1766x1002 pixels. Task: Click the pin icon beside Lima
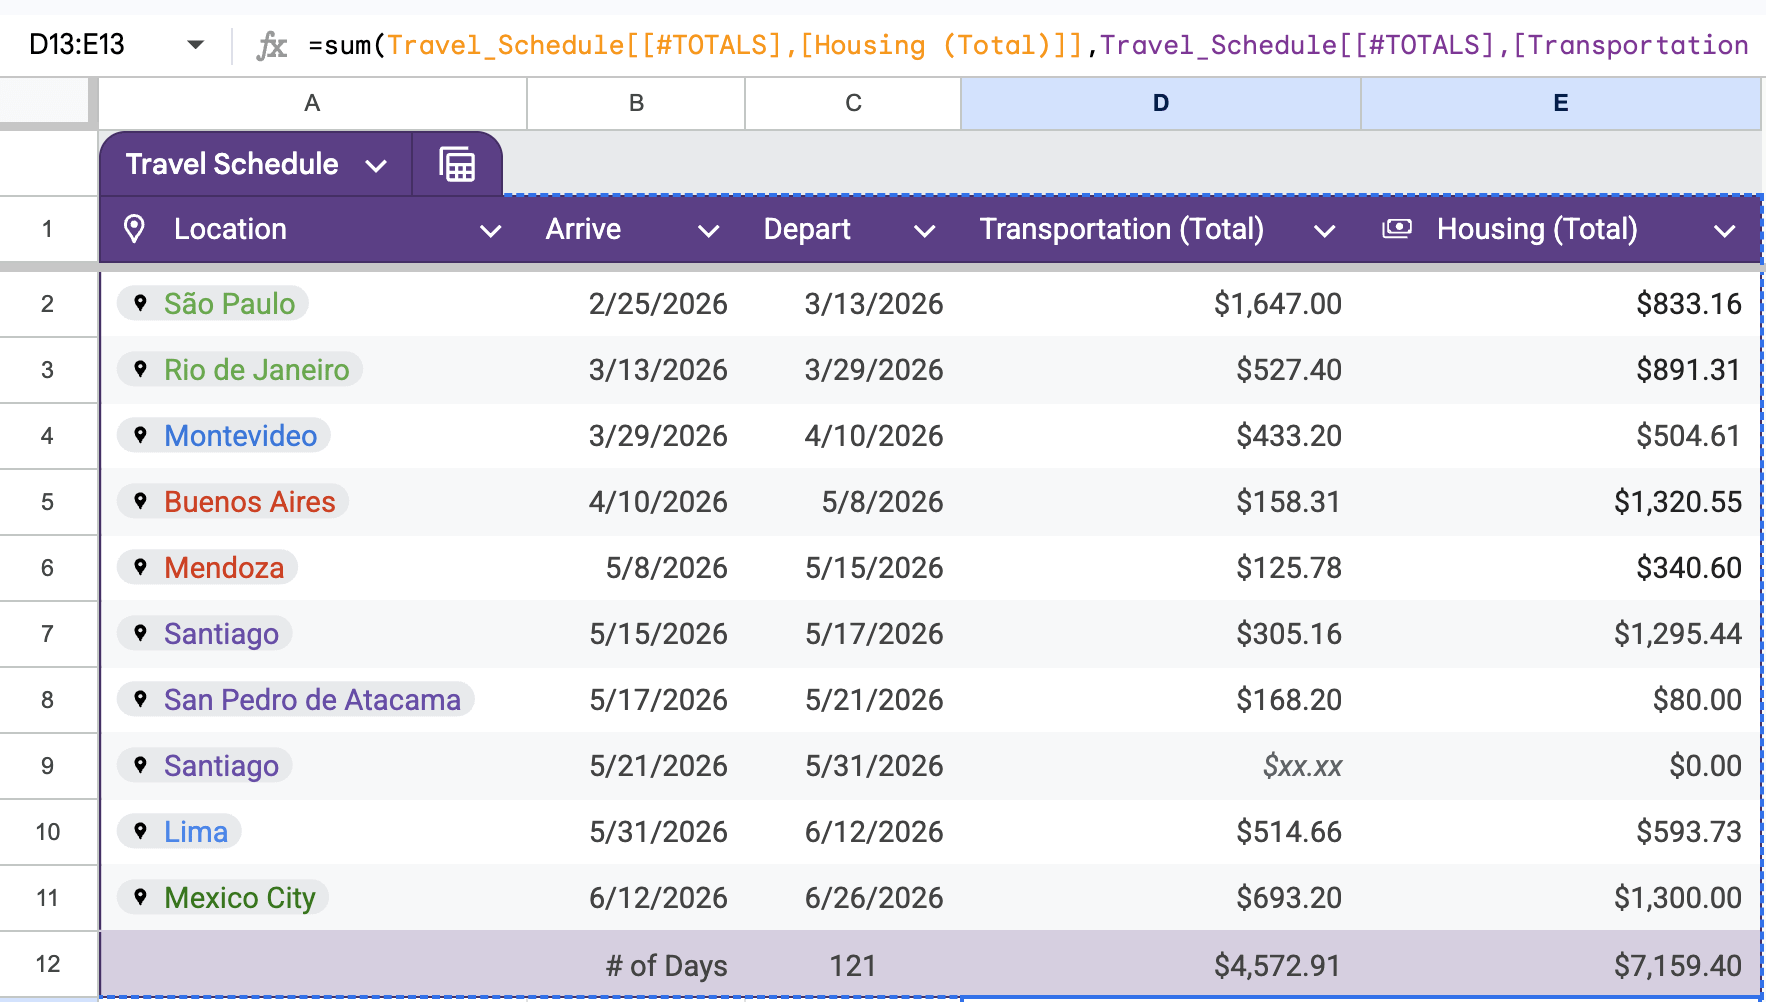pos(141,831)
